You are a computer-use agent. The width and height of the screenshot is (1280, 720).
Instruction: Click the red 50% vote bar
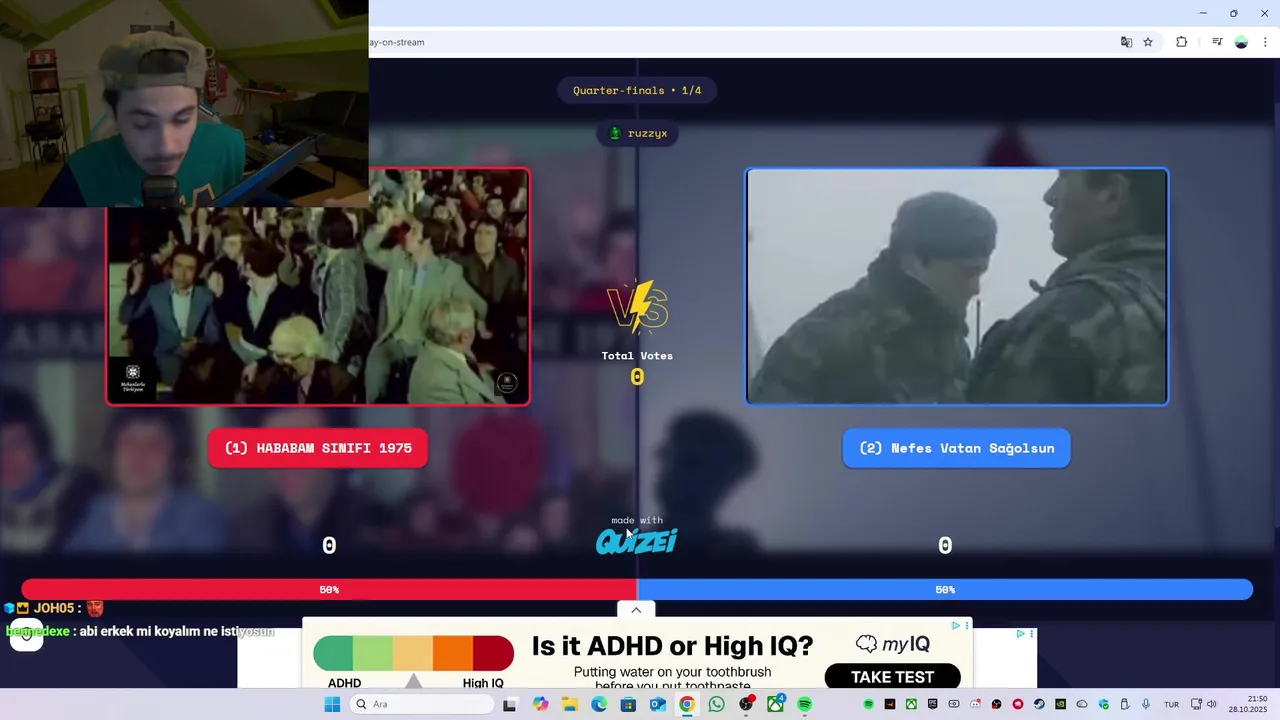(329, 590)
